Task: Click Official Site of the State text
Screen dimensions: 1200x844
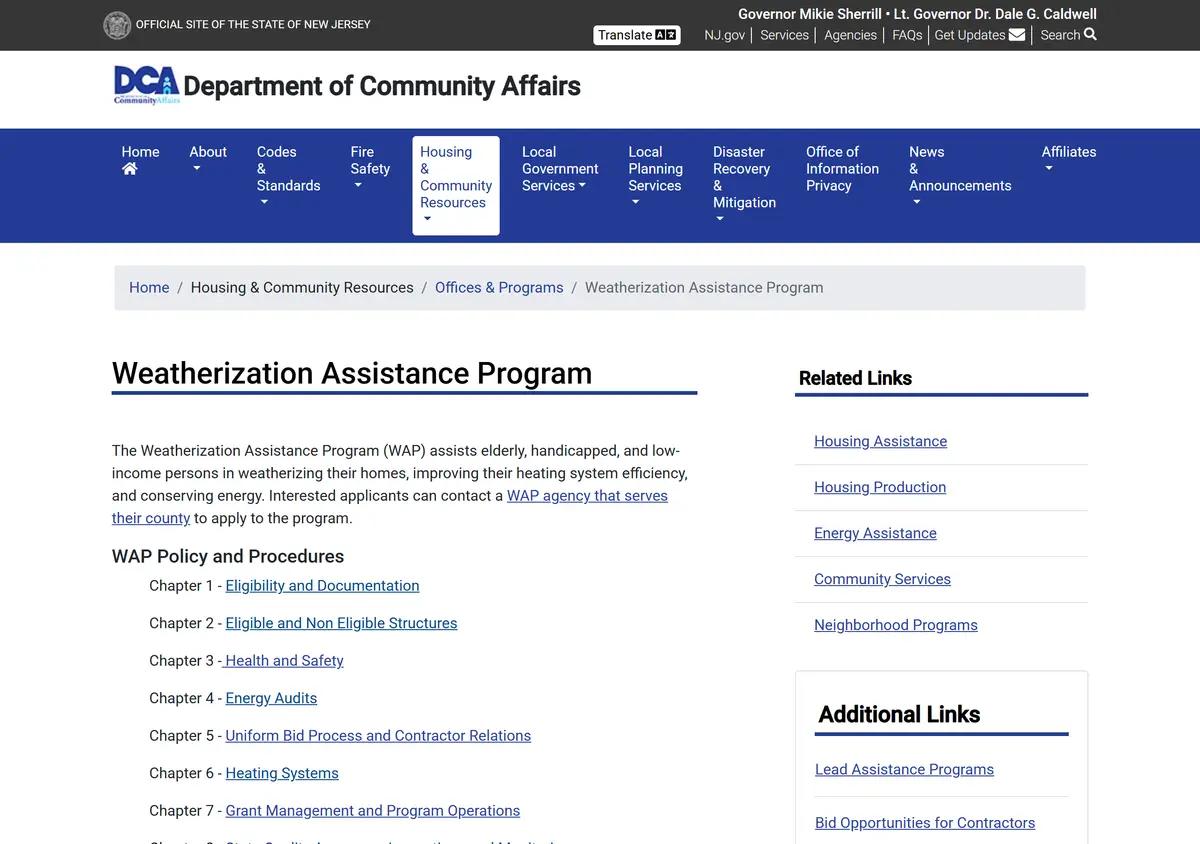Action: point(253,24)
